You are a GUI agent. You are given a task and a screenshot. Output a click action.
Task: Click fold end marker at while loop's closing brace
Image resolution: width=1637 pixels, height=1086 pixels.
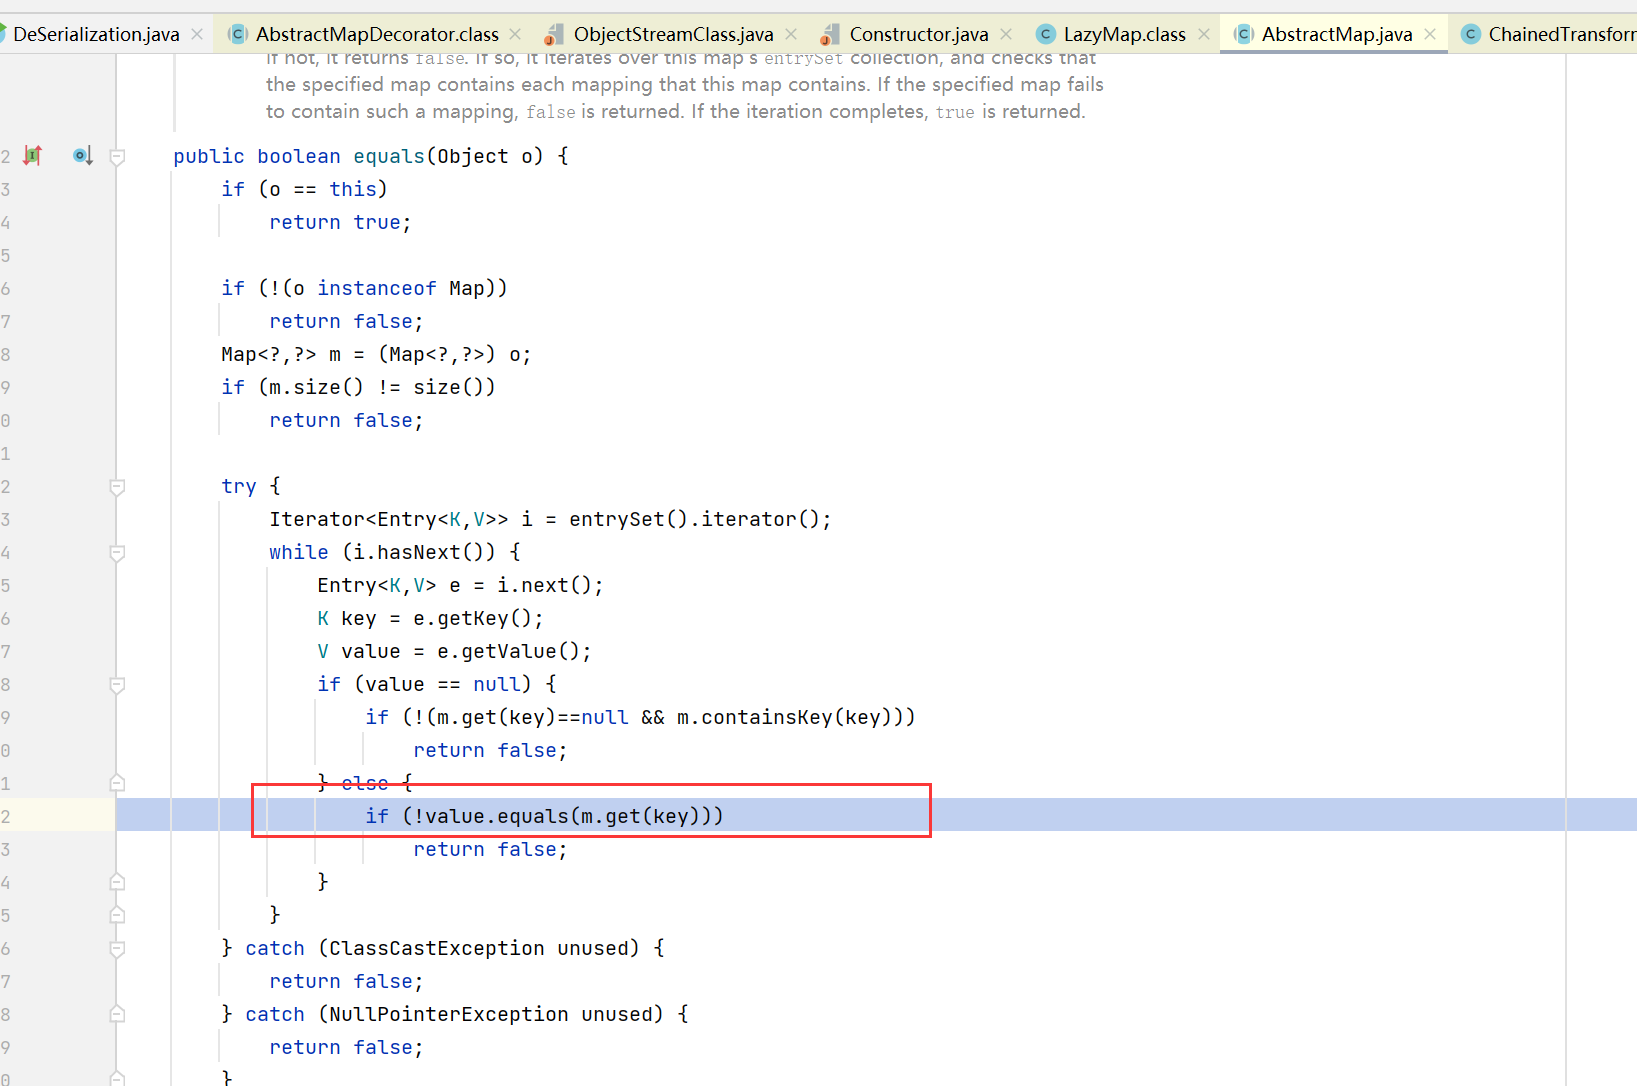pos(117,915)
